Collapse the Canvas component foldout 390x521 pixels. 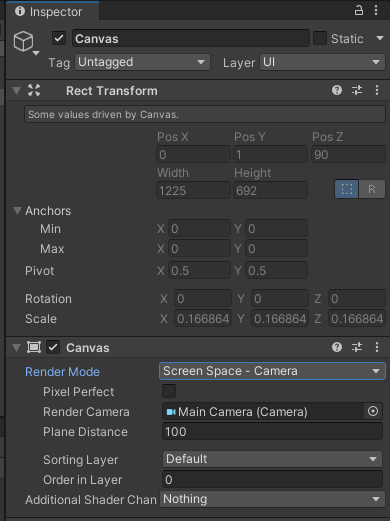click(17, 347)
